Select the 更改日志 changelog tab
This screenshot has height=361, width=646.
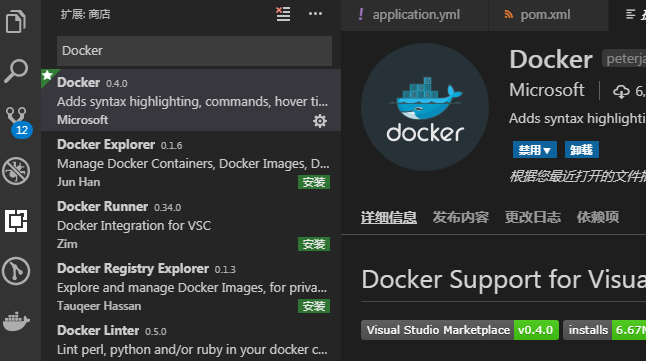[x=533, y=217]
